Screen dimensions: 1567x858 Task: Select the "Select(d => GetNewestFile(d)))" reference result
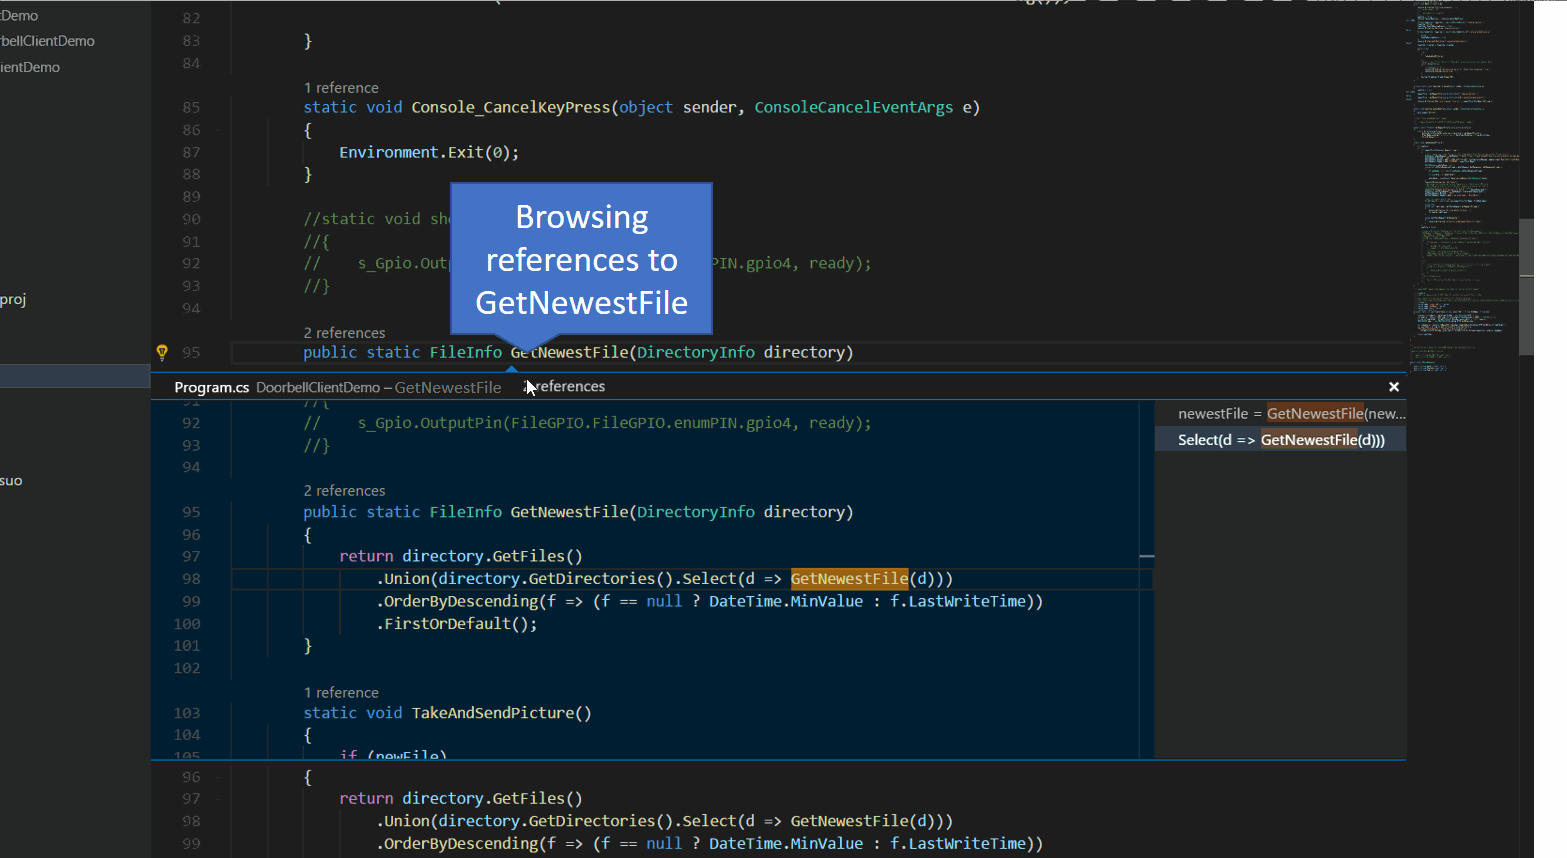(1280, 439)
